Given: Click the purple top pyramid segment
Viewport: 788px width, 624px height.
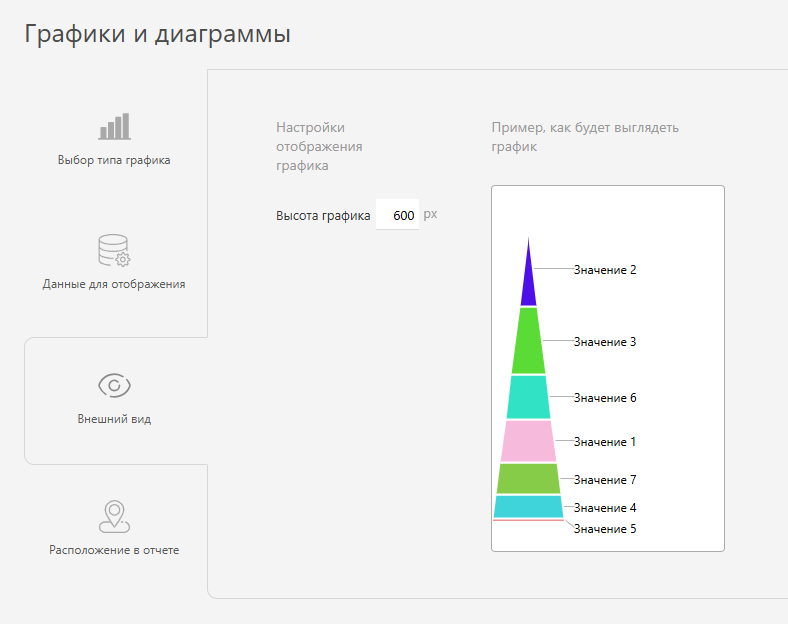Looking at the screenshot, I should pos(528,279).
